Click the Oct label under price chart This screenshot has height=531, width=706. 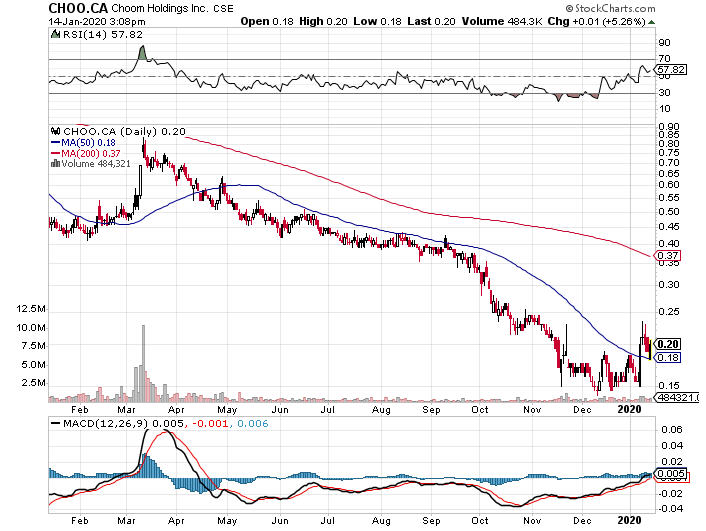click(481, 410)
